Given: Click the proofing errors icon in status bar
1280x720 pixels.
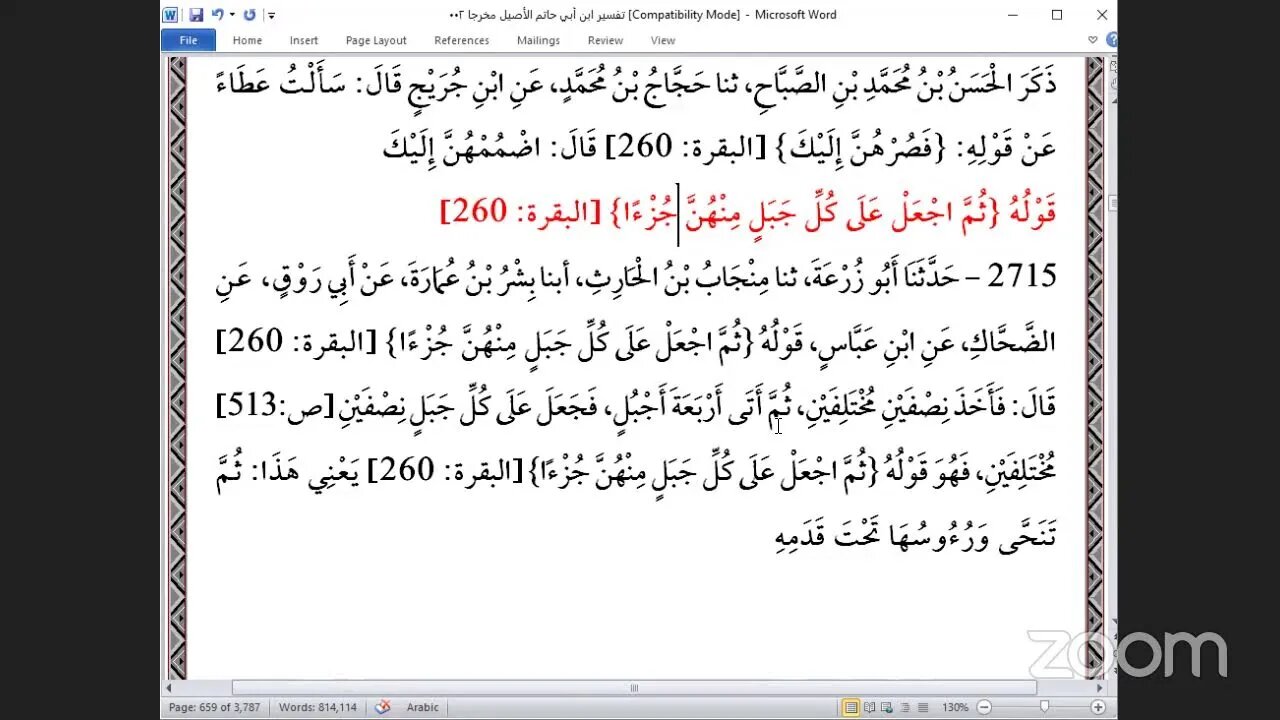Looking at the screenshot, I should coord(382,707).
